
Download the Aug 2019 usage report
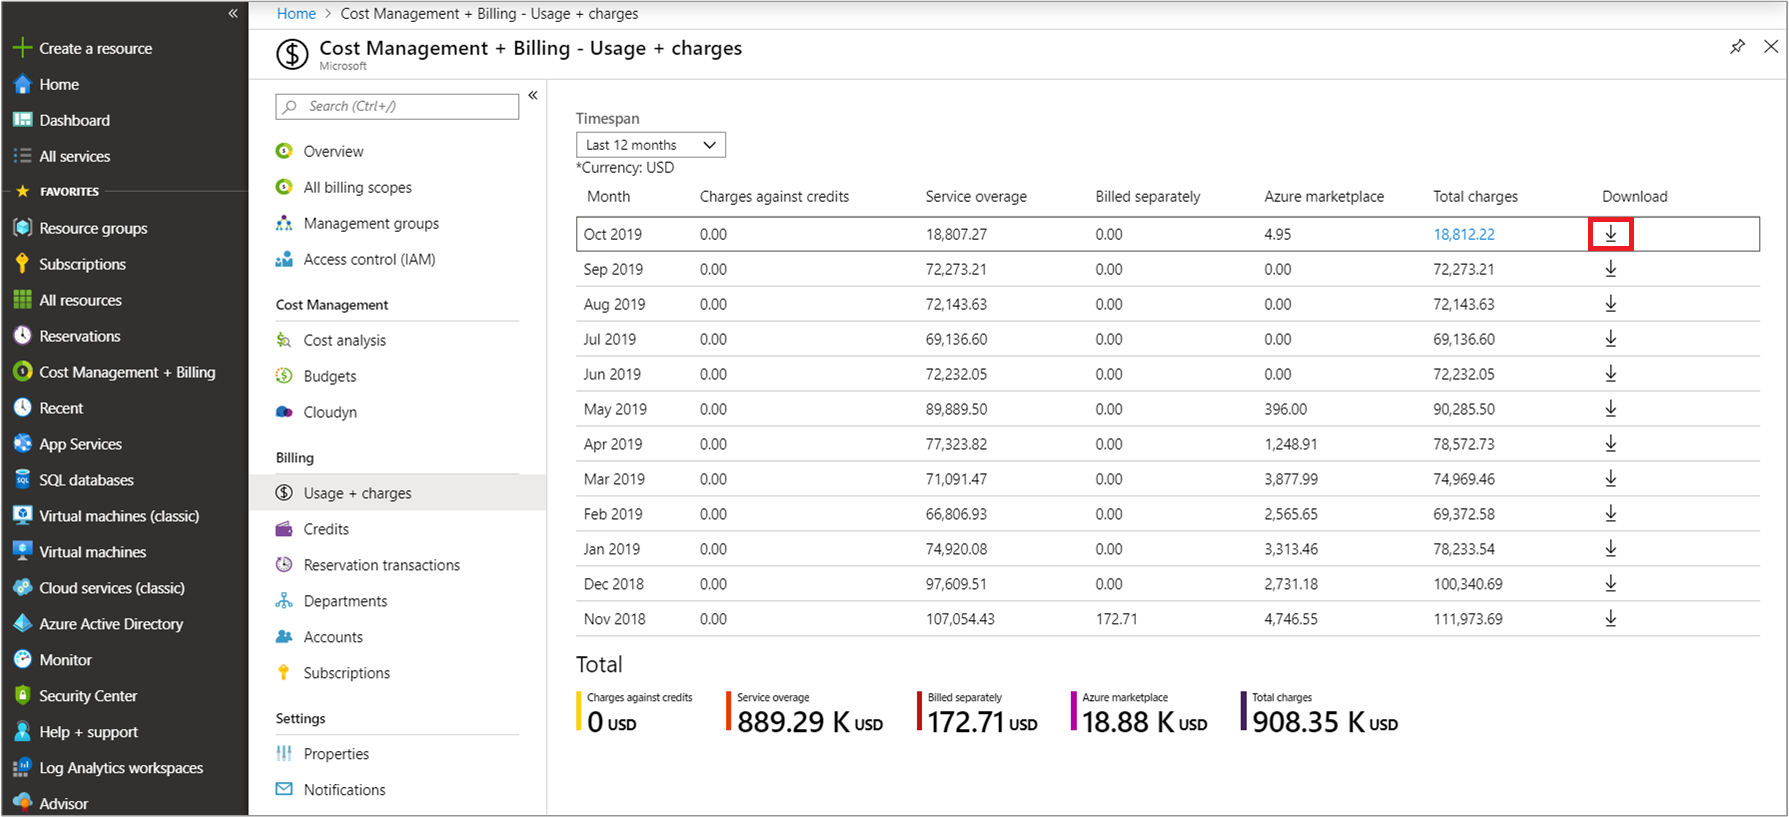(1611, 304)
